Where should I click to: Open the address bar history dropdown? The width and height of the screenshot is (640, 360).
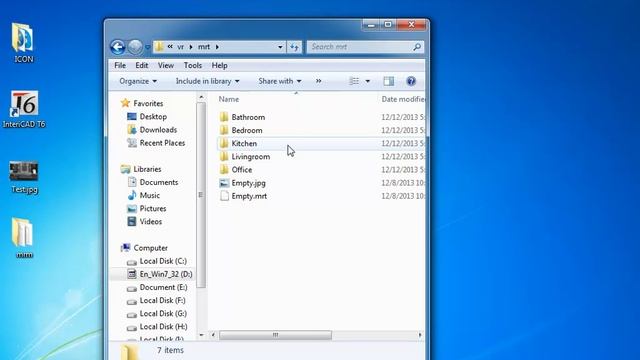[280, 47]
